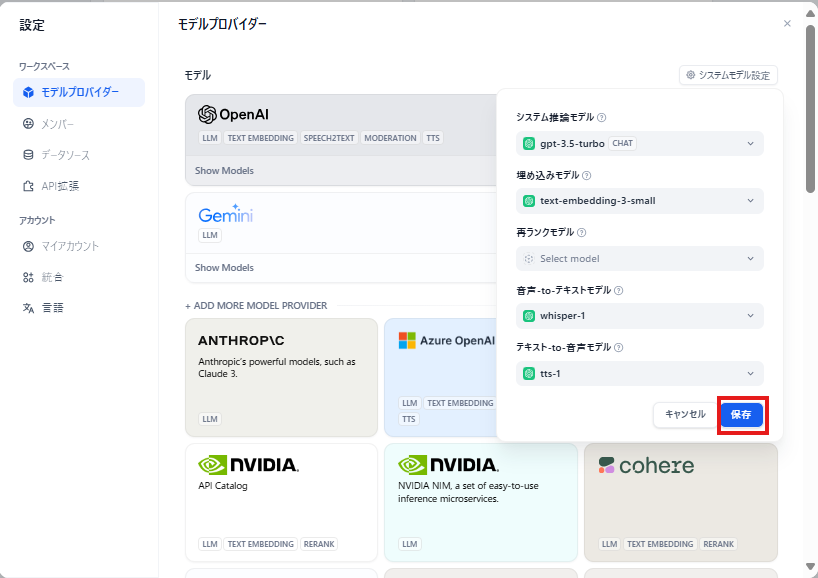
Task: Click the vertical scrollbar thumb
Action: pos(810,107)
